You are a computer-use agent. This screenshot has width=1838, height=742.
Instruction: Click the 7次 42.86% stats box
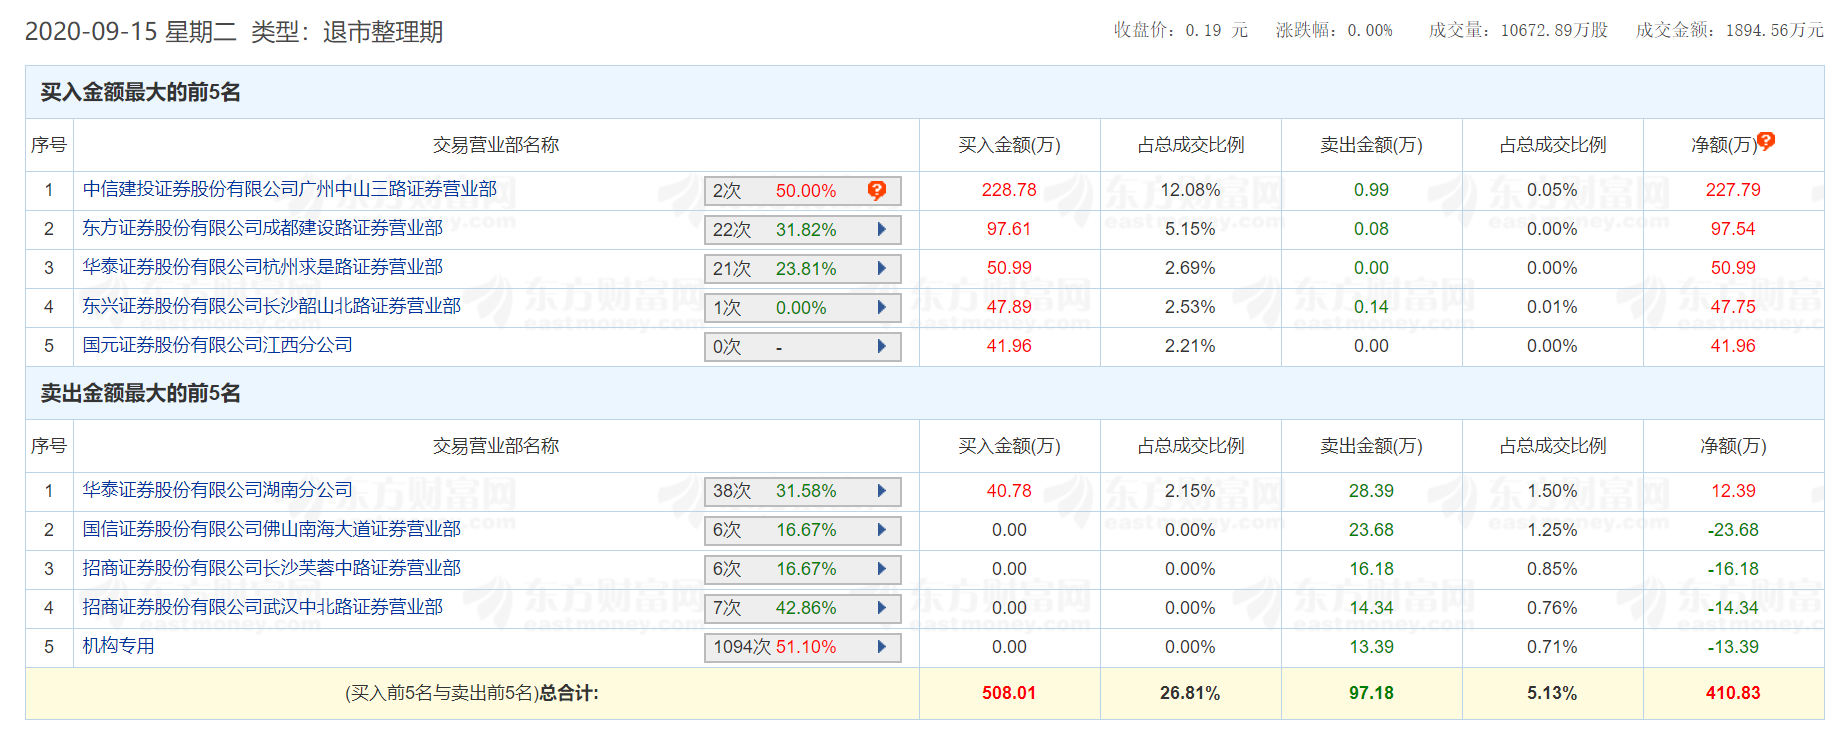[x=803, y=608]
